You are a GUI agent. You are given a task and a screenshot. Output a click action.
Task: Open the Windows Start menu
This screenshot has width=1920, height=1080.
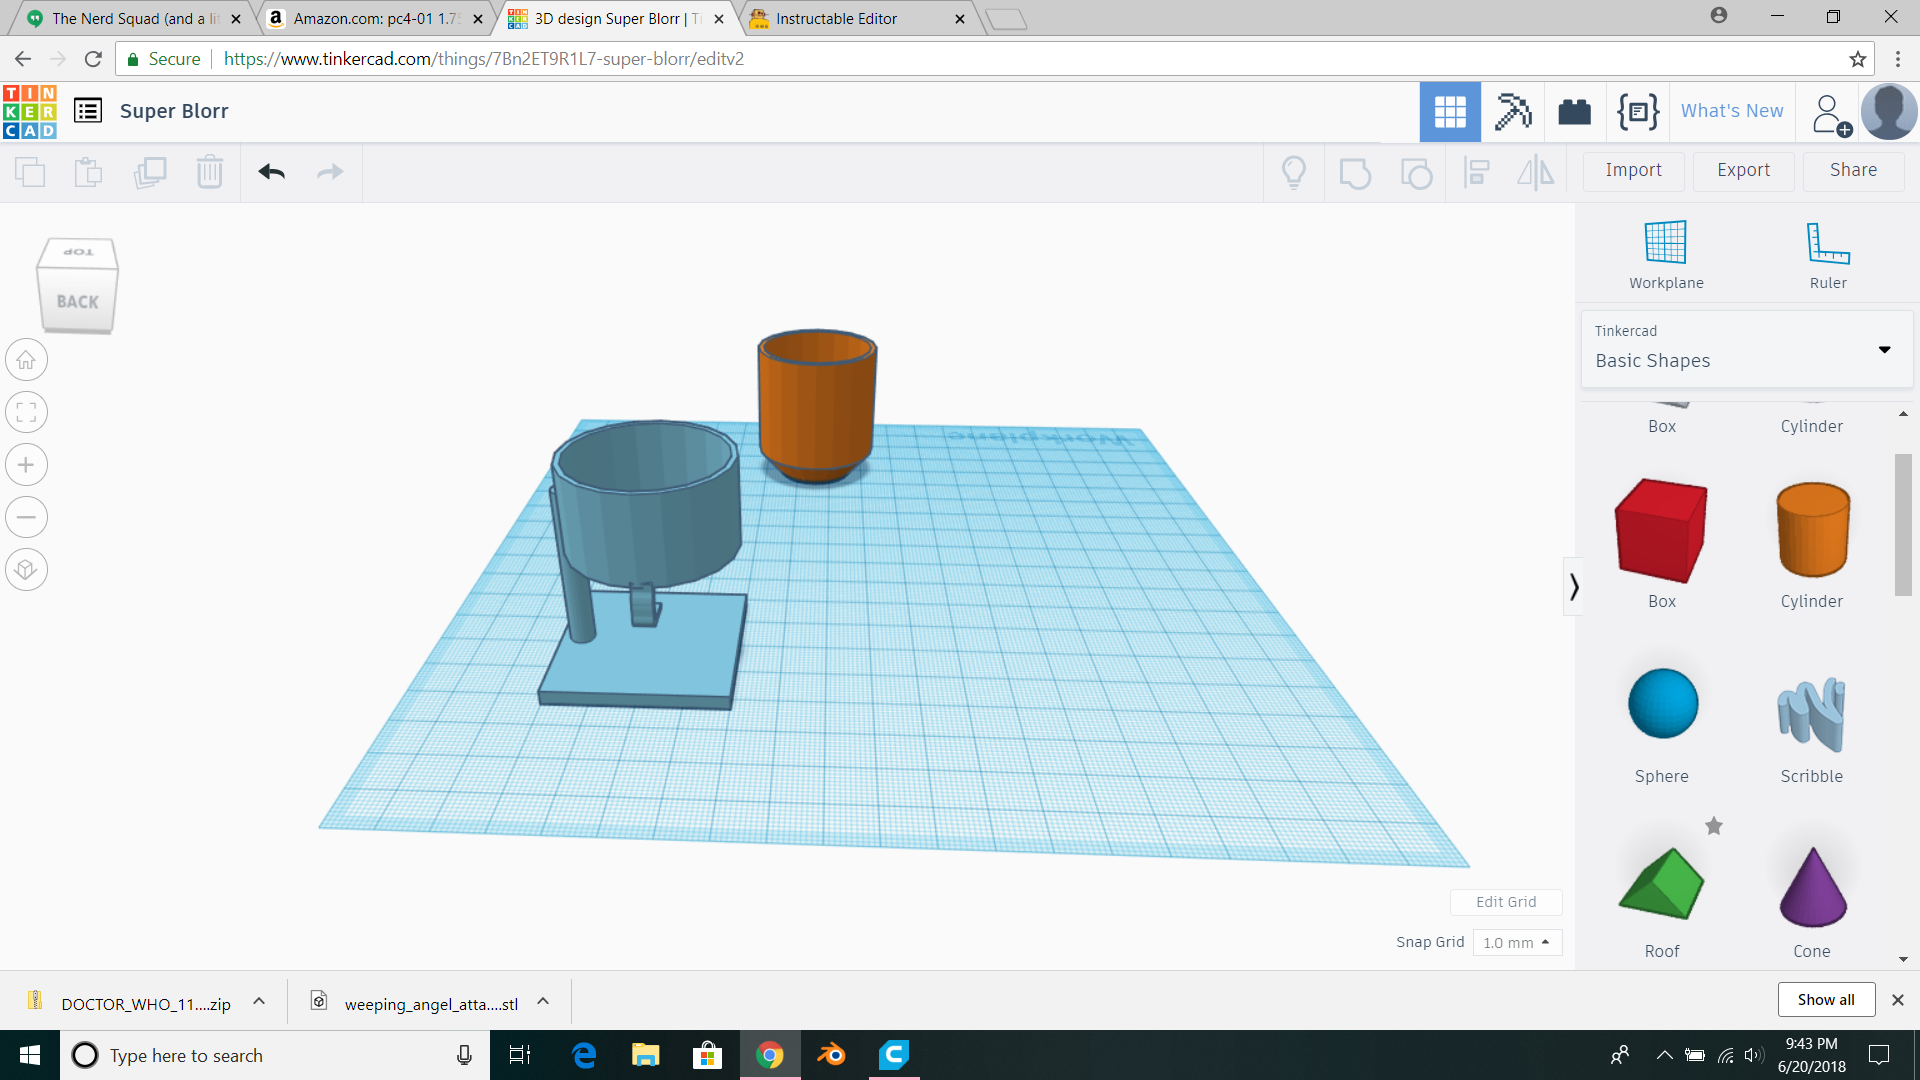point(30,1055)
